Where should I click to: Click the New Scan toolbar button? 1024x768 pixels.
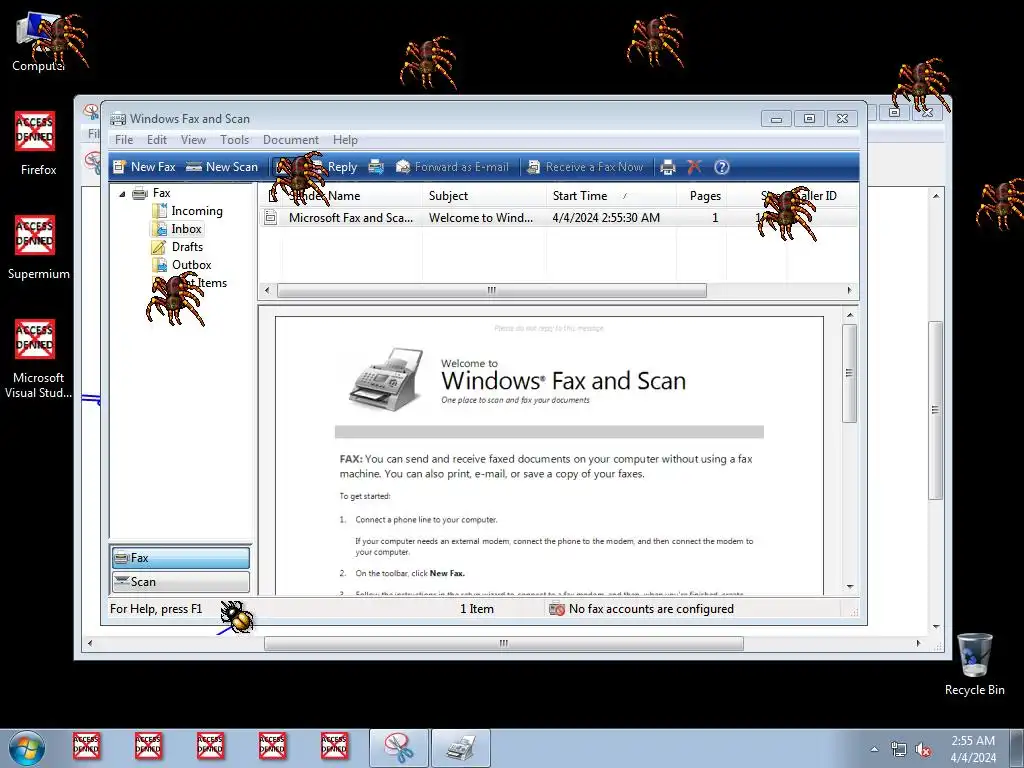click(x=222, y=167)
